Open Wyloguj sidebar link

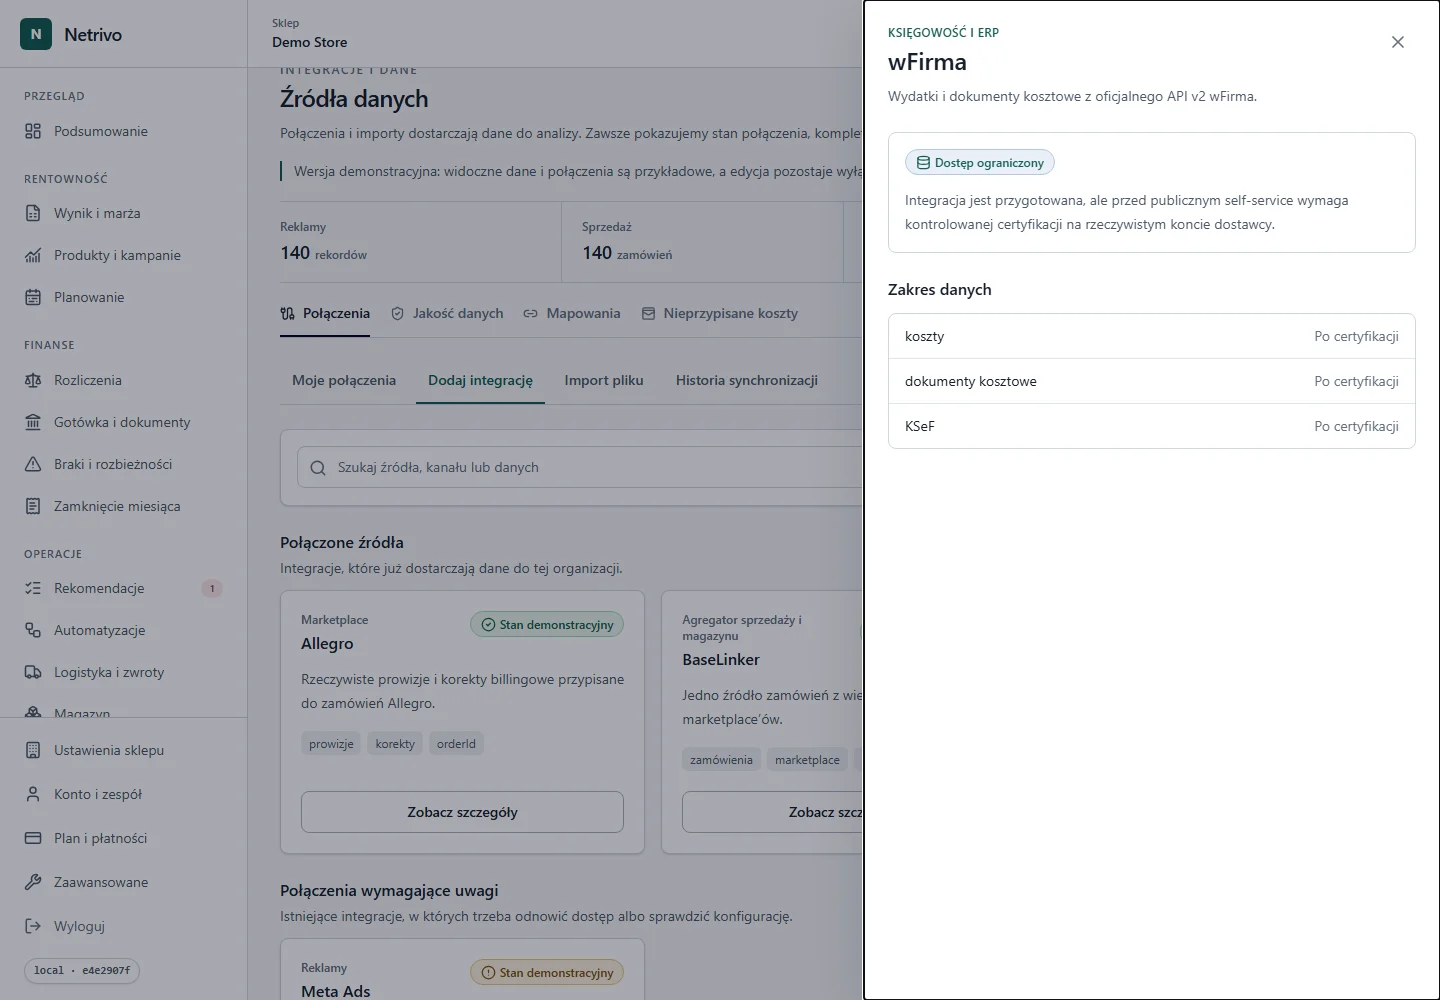[x=123, y=926]
